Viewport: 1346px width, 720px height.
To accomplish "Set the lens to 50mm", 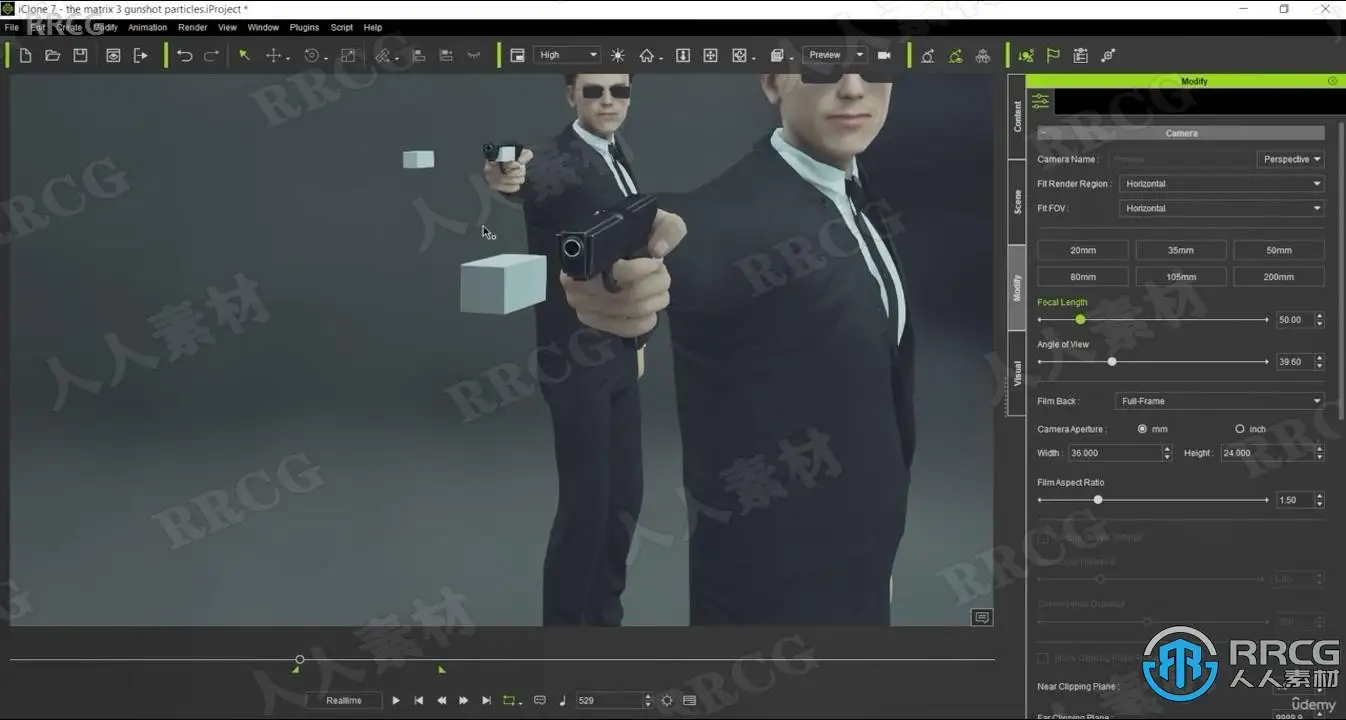I will (x=1278, y=250).
